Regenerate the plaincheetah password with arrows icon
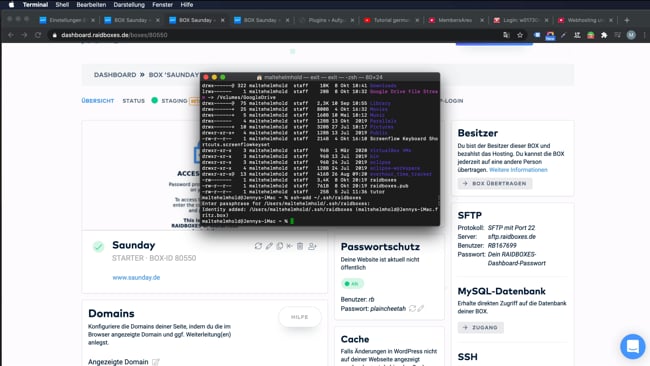The height and width of the screenshot is (366, 650). 412,308
